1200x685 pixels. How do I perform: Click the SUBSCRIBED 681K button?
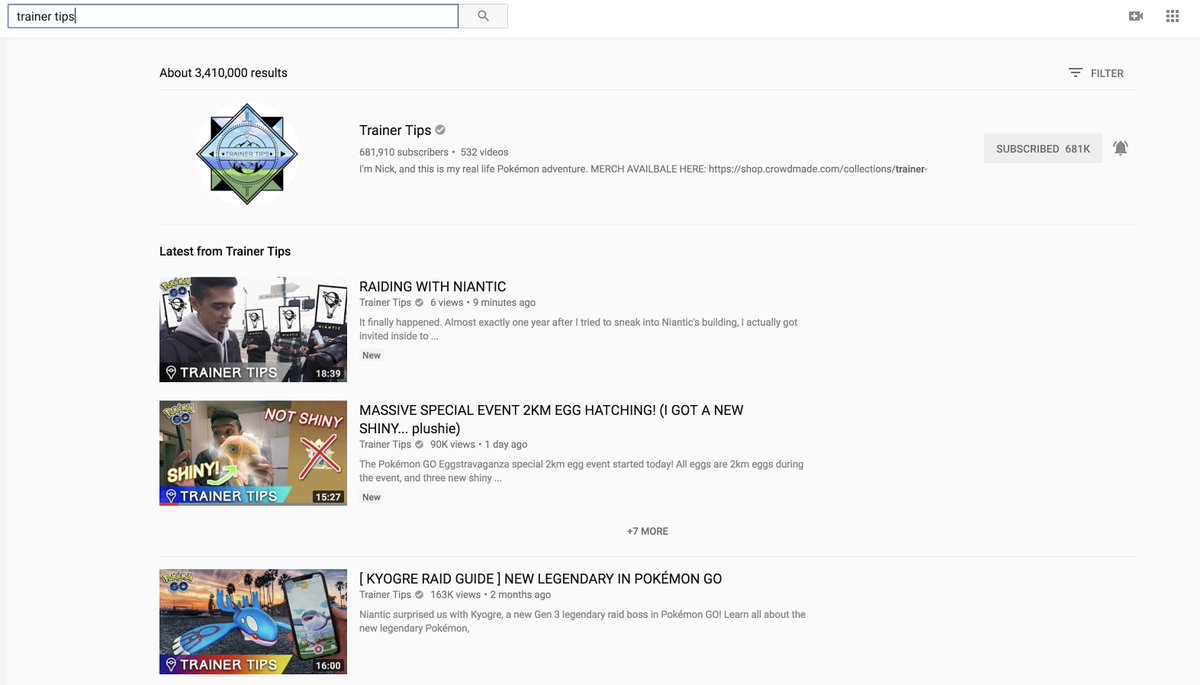coord(1043,149)
